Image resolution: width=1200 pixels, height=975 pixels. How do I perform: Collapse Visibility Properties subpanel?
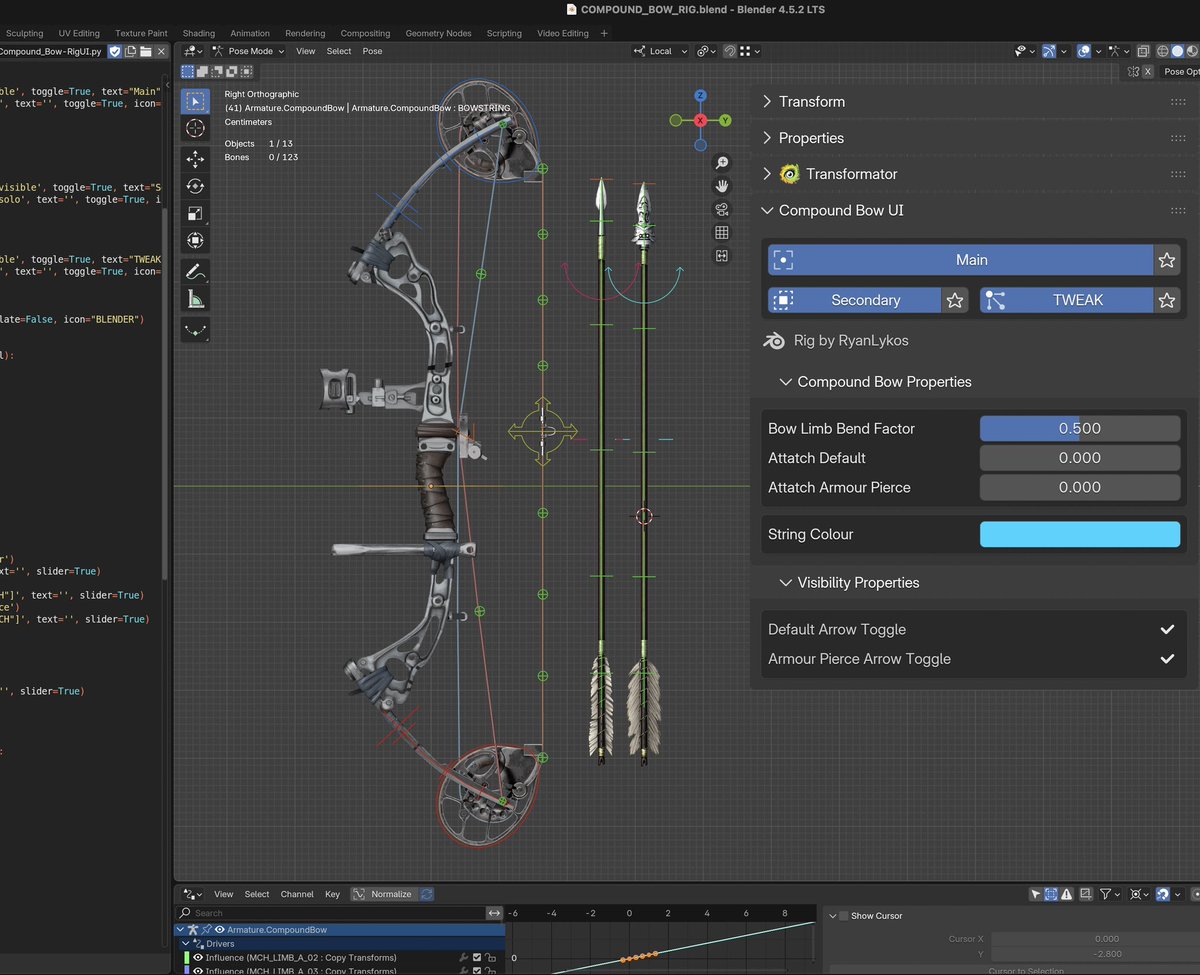(785, 583)
